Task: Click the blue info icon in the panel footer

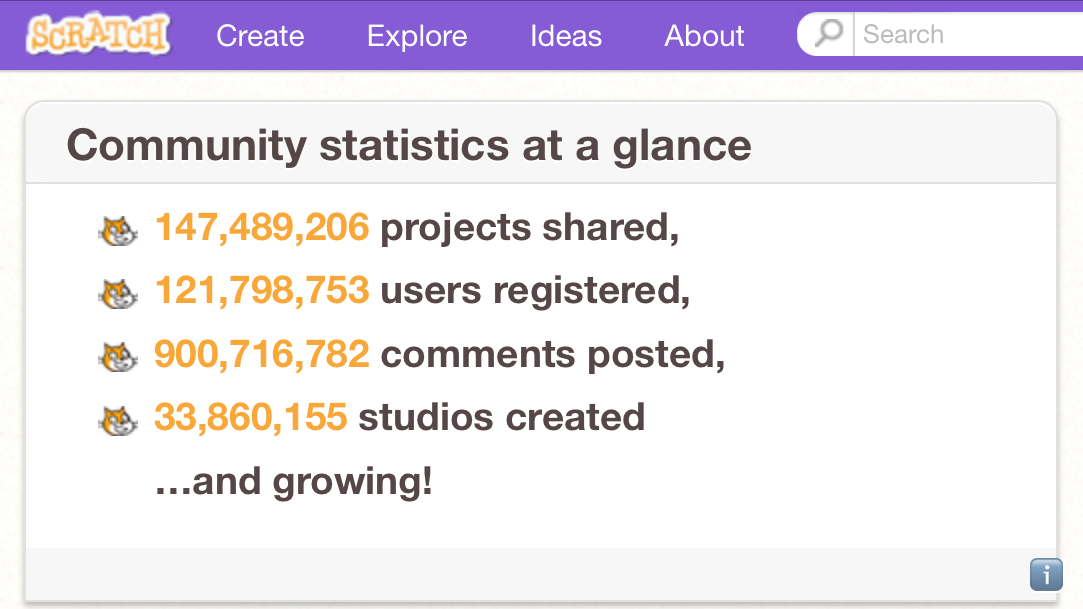Action: pos(1045,575)
